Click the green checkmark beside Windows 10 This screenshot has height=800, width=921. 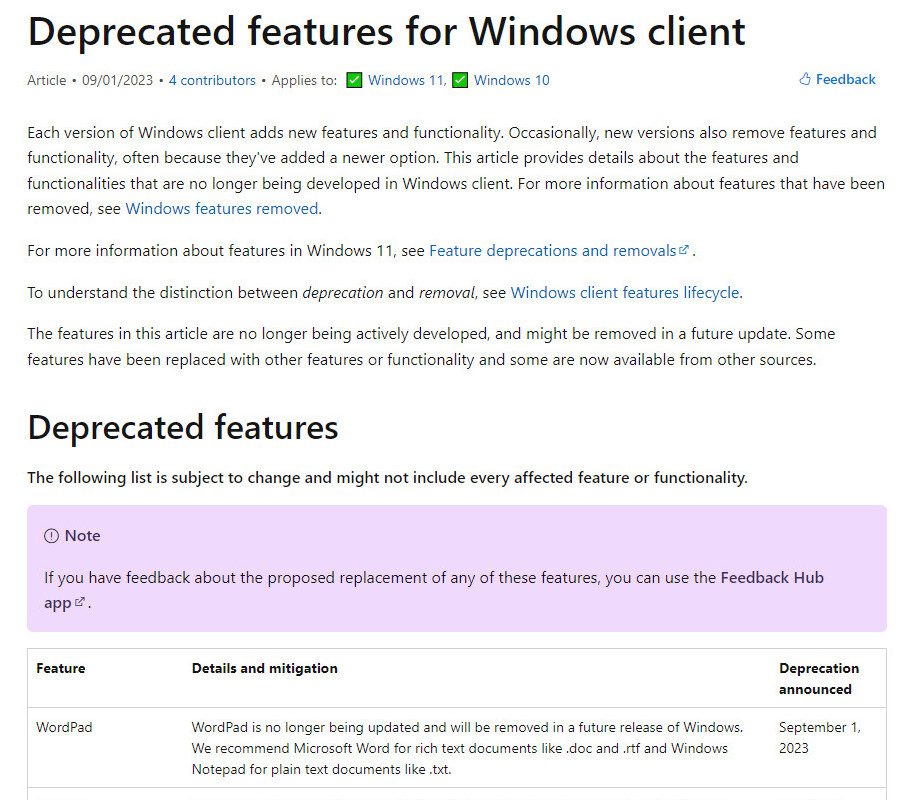pos(460,80)
